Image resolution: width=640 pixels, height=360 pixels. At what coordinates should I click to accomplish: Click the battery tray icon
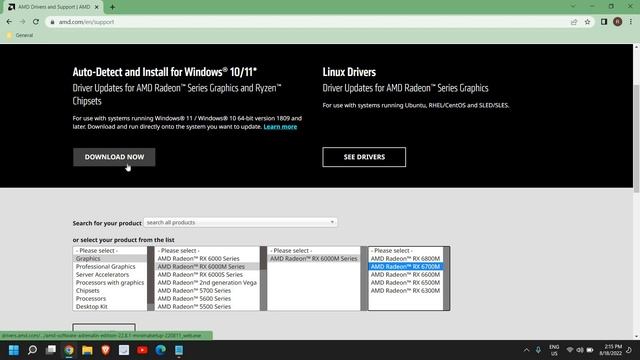pos(590,350)
